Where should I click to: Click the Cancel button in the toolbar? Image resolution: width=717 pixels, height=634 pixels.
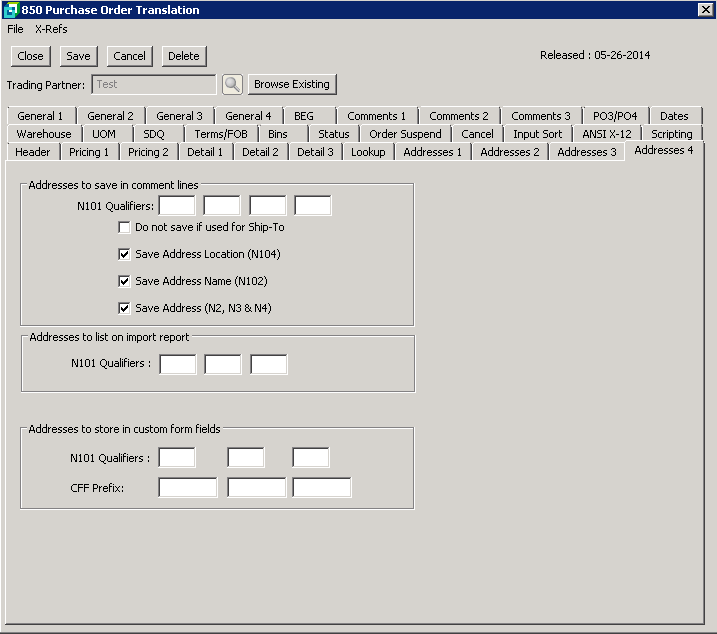pyautogui.click(x=129, y=56)
